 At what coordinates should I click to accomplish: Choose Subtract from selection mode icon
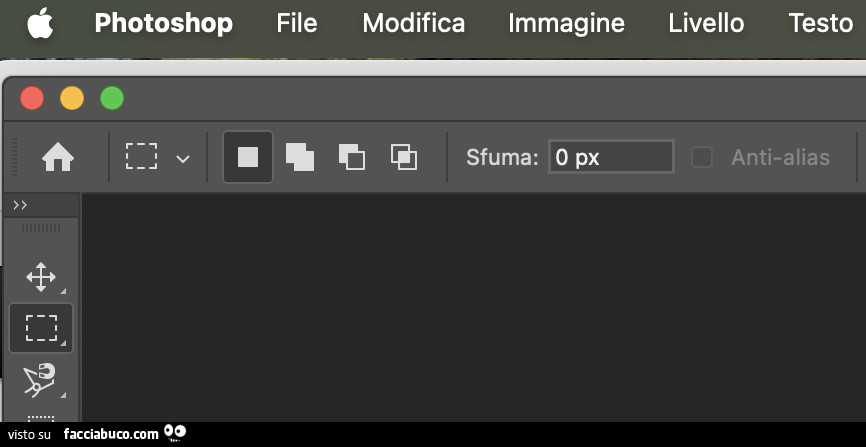(352, 157)
